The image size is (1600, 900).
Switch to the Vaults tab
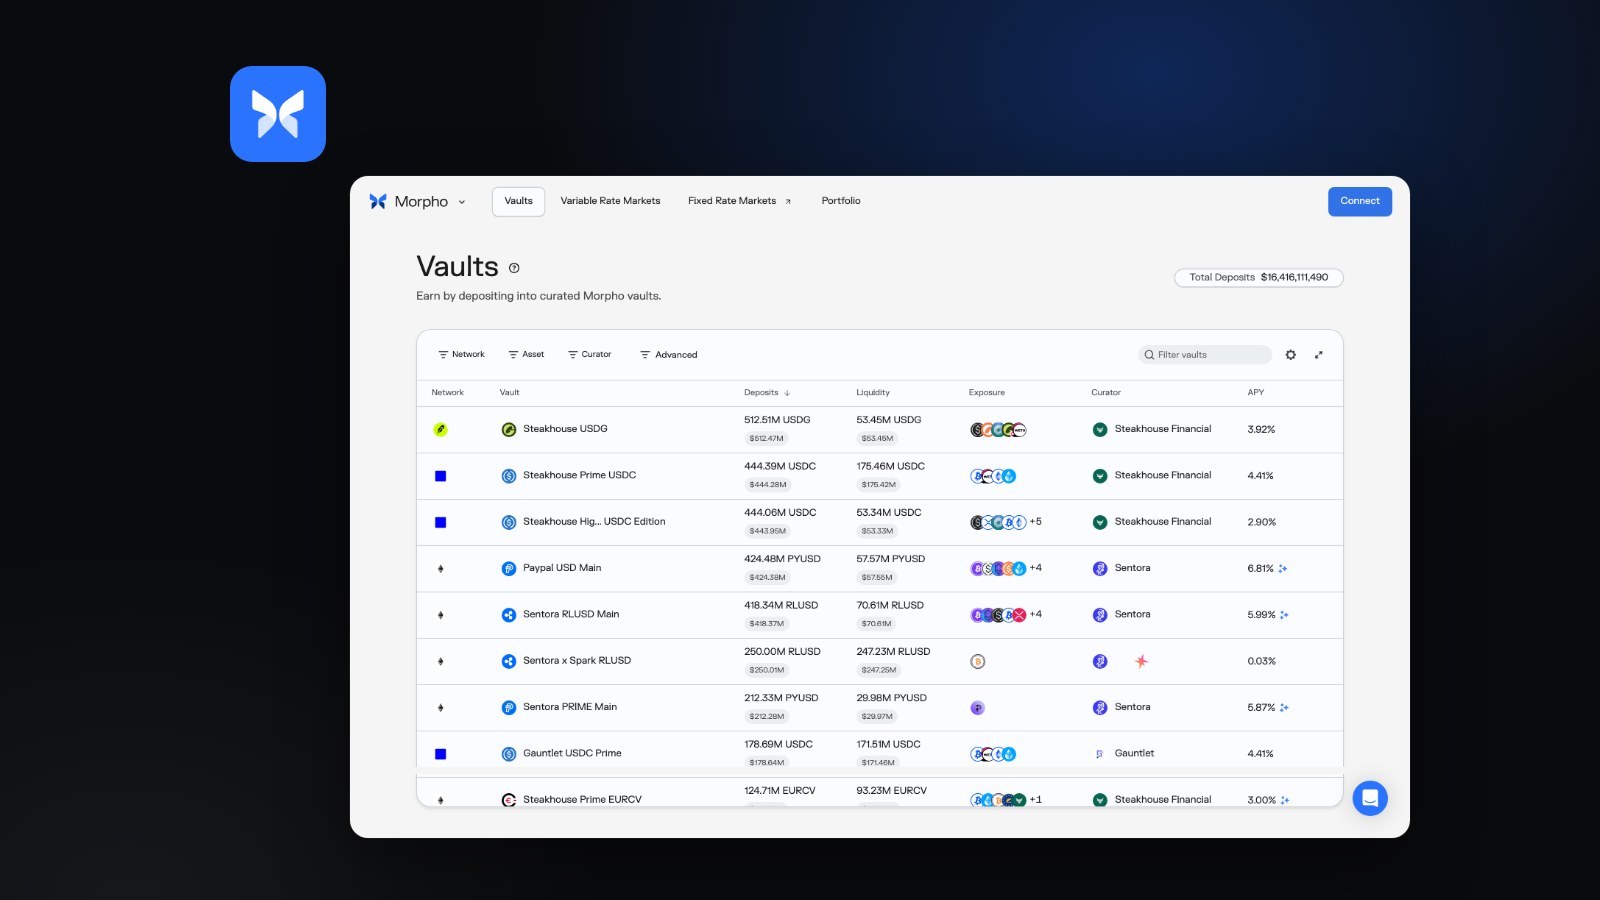pyautogui.click(x=518, y=201)
